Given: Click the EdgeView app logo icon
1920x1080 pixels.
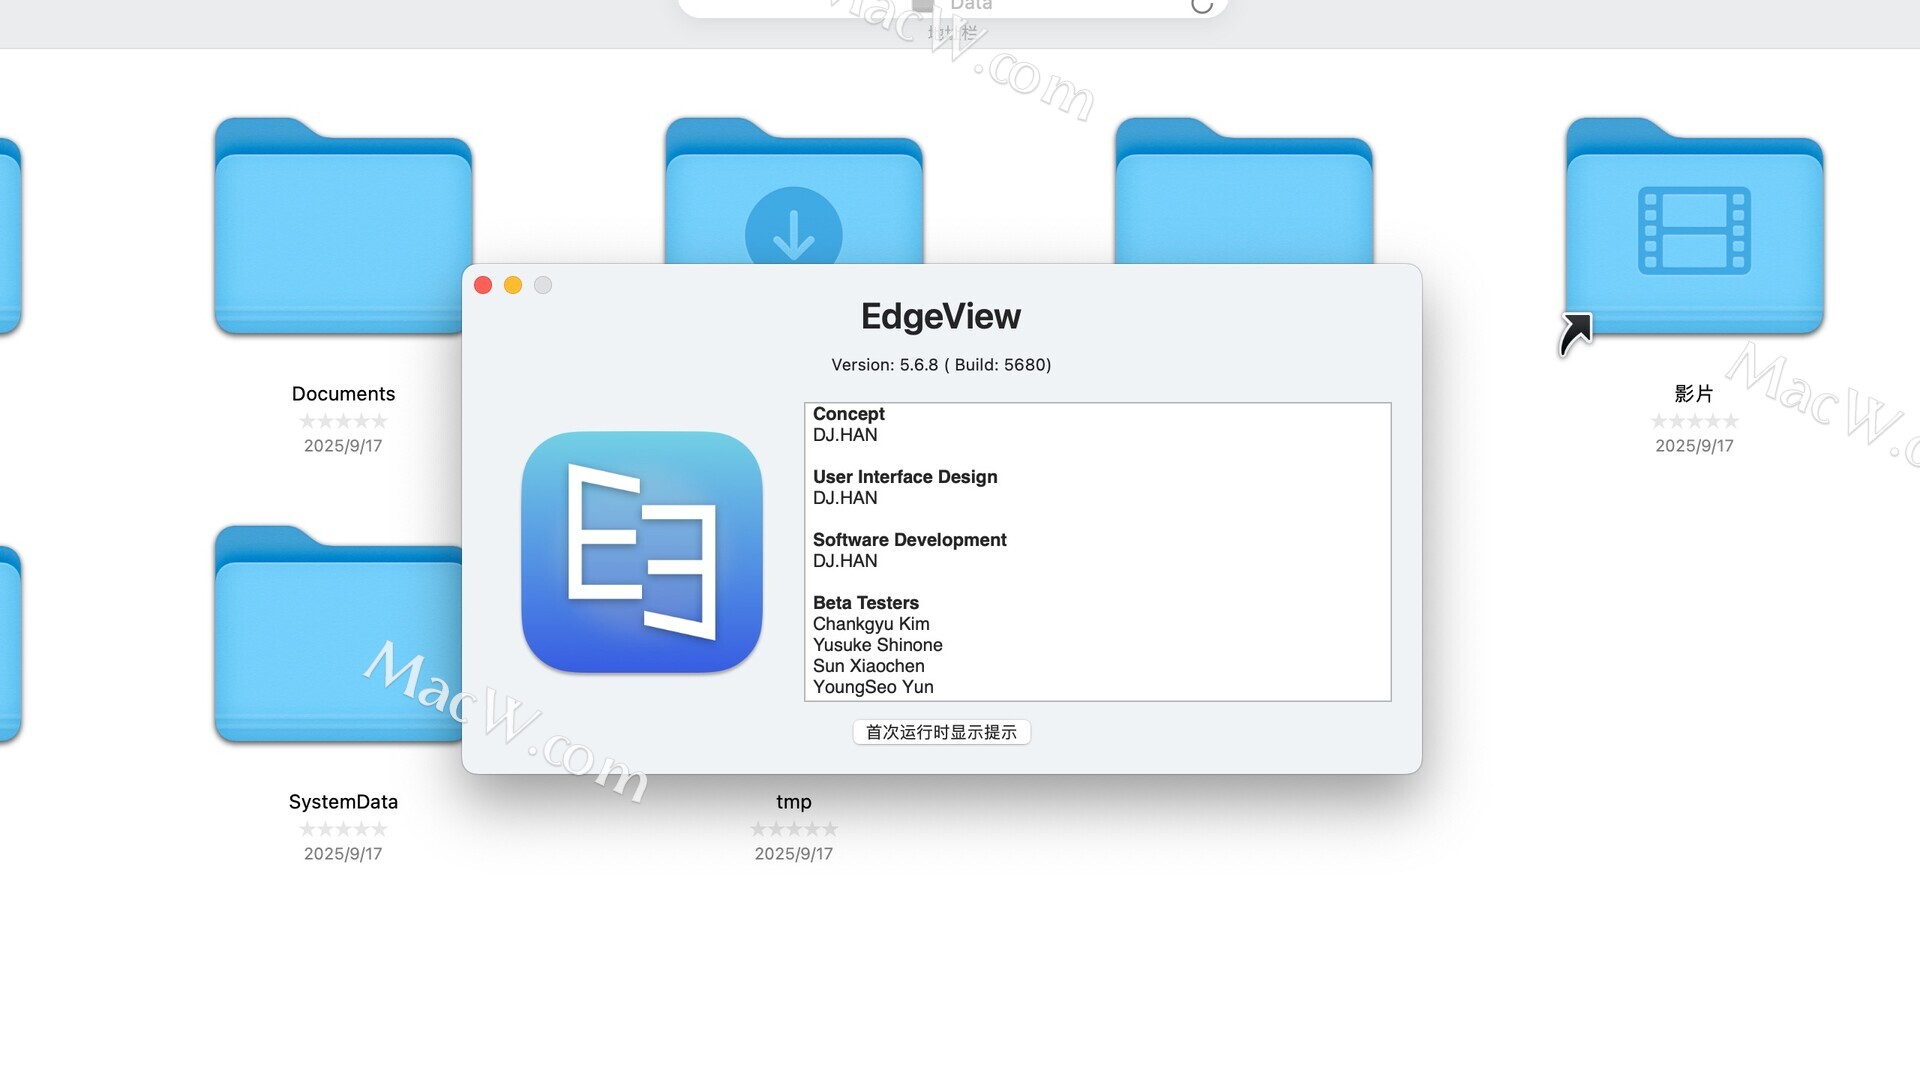Looking at the screenshot, I should point(641,552).
